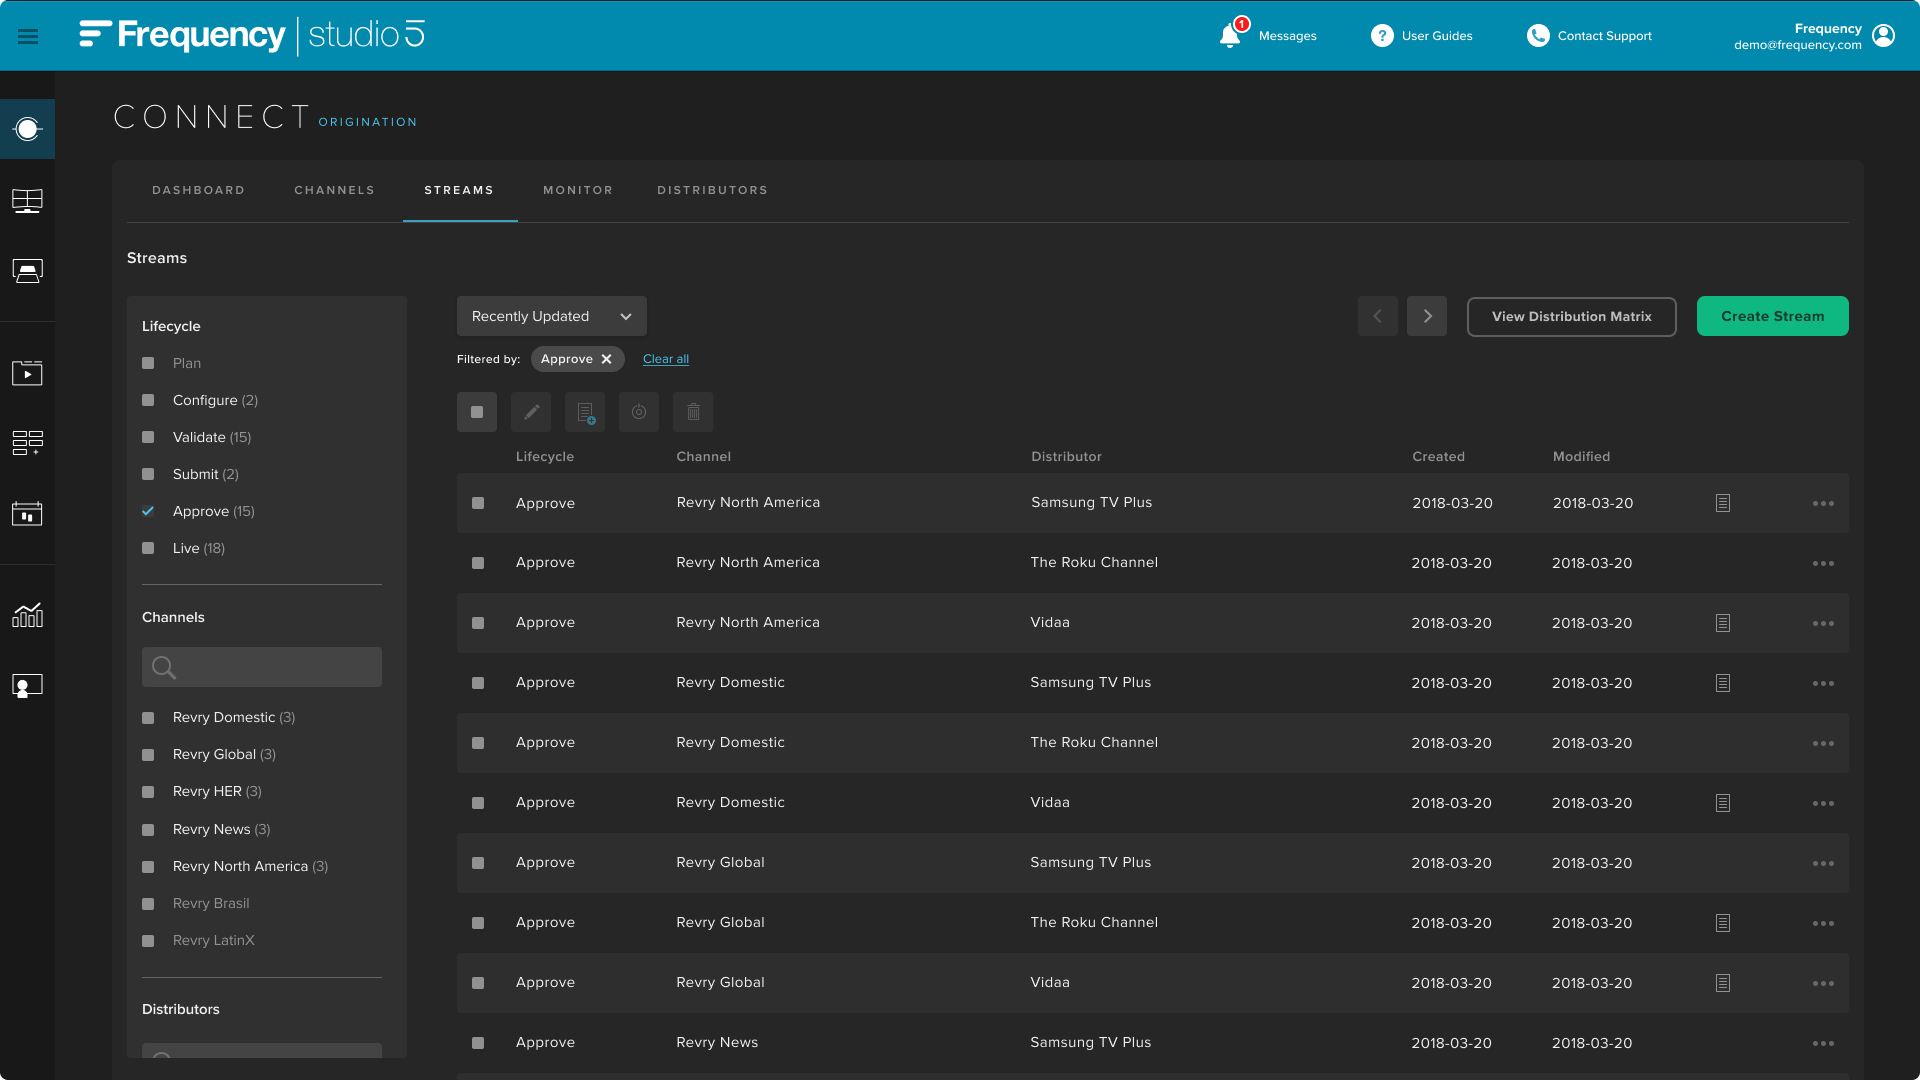Toggle the Configure lifecycle checkbox
The width and height of the screenshot is (1920, 1080).
(x=148, y=400)
